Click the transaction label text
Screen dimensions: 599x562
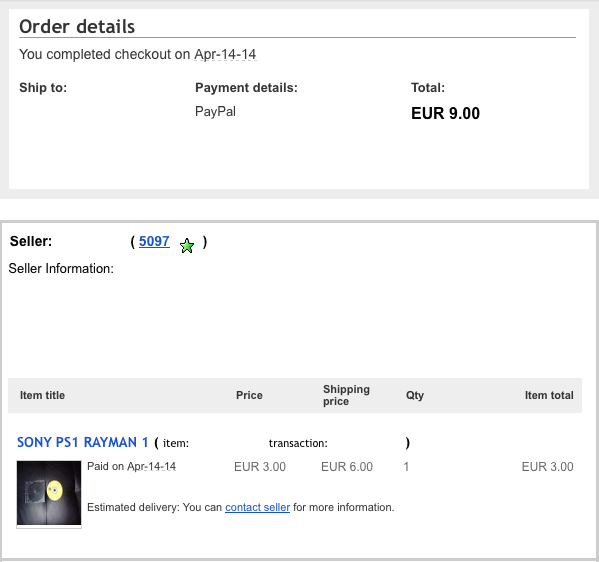coord(298,443)
